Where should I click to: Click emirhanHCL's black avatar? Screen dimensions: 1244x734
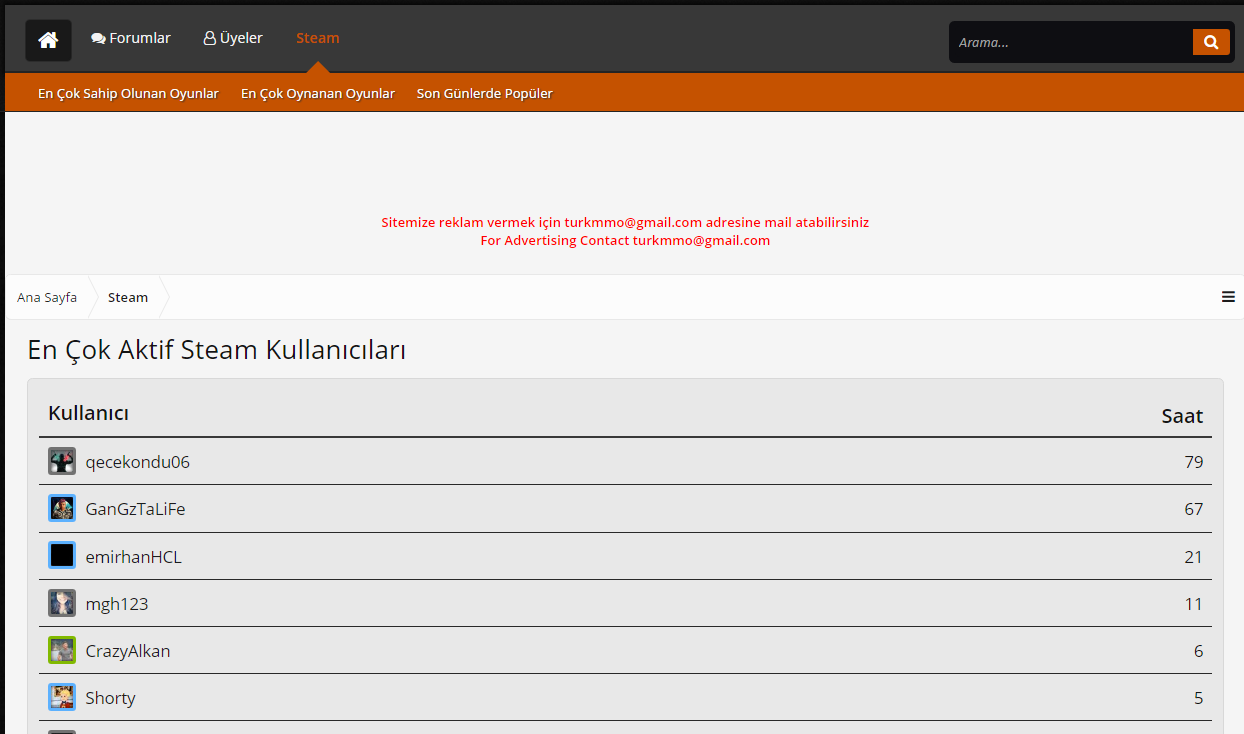(62, 555)
